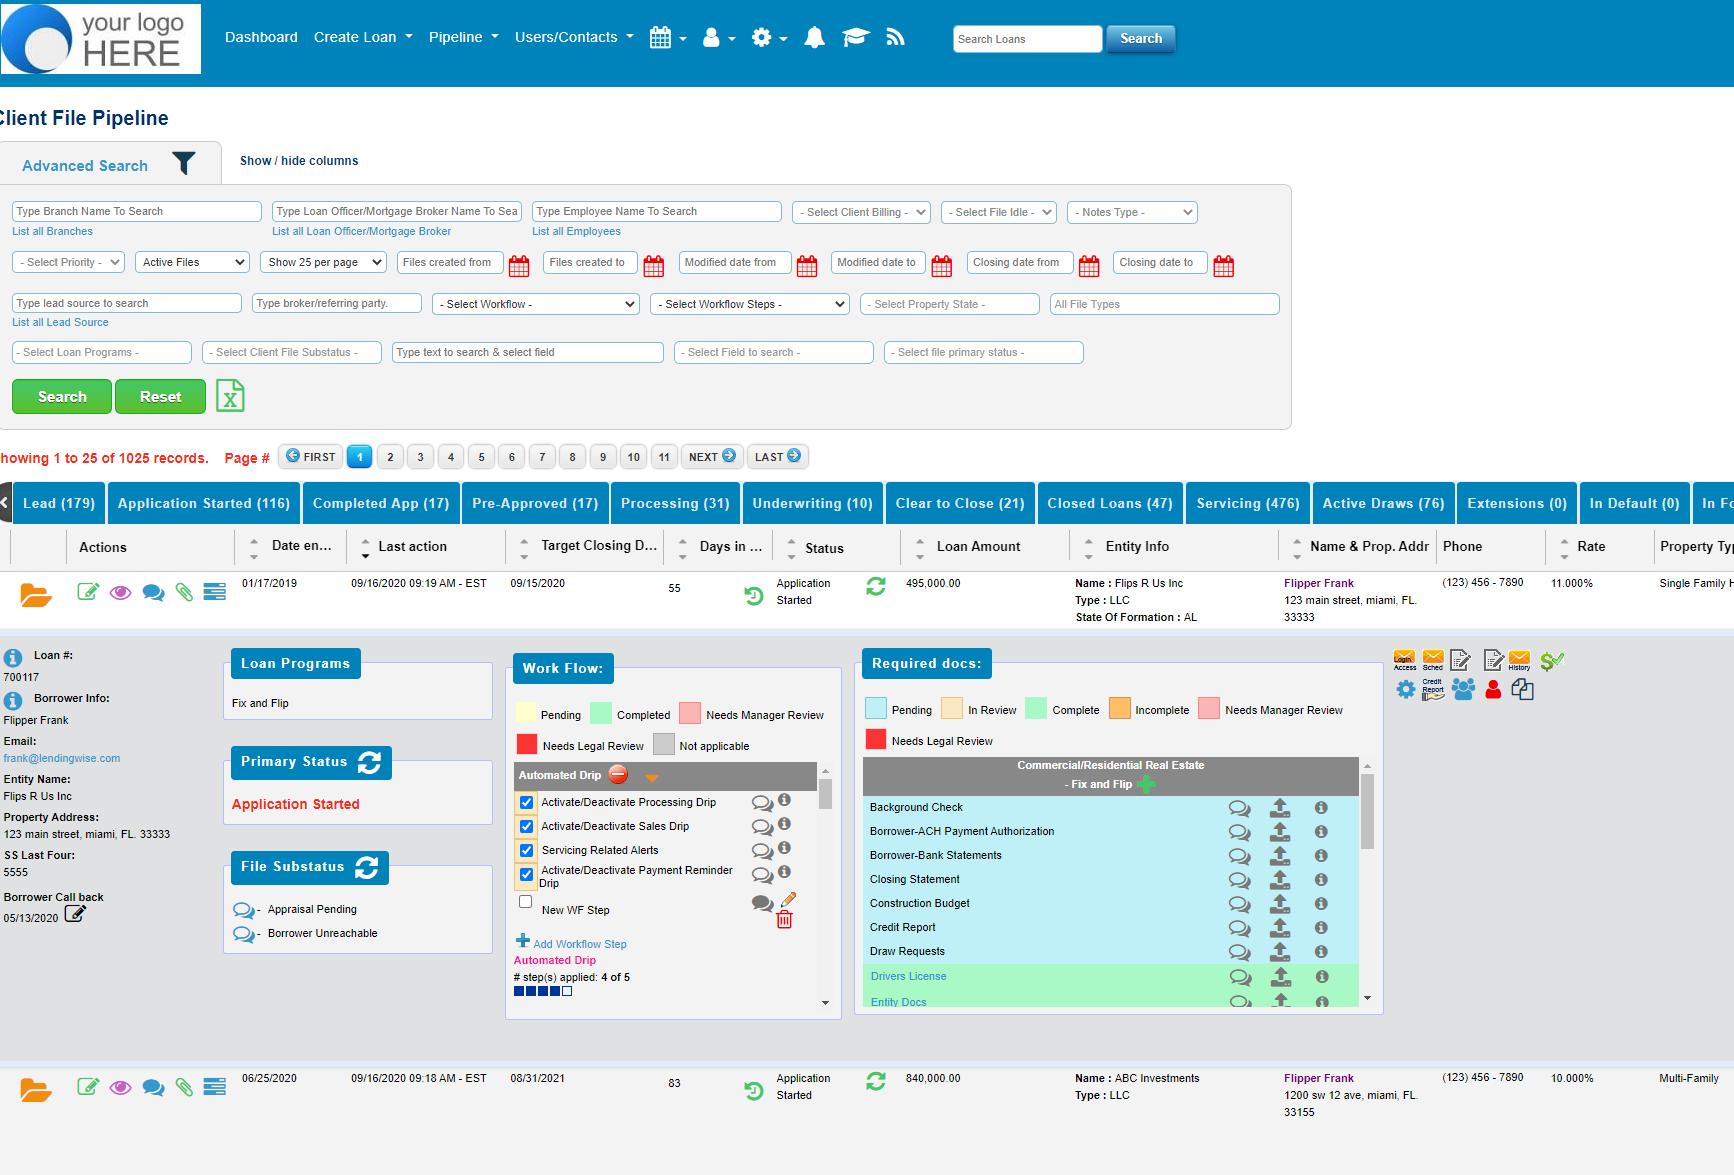Open the orange folder for the 495,000.00 loan
The height and width of the screenshot is (1175, 1734).
click(36, 594)
